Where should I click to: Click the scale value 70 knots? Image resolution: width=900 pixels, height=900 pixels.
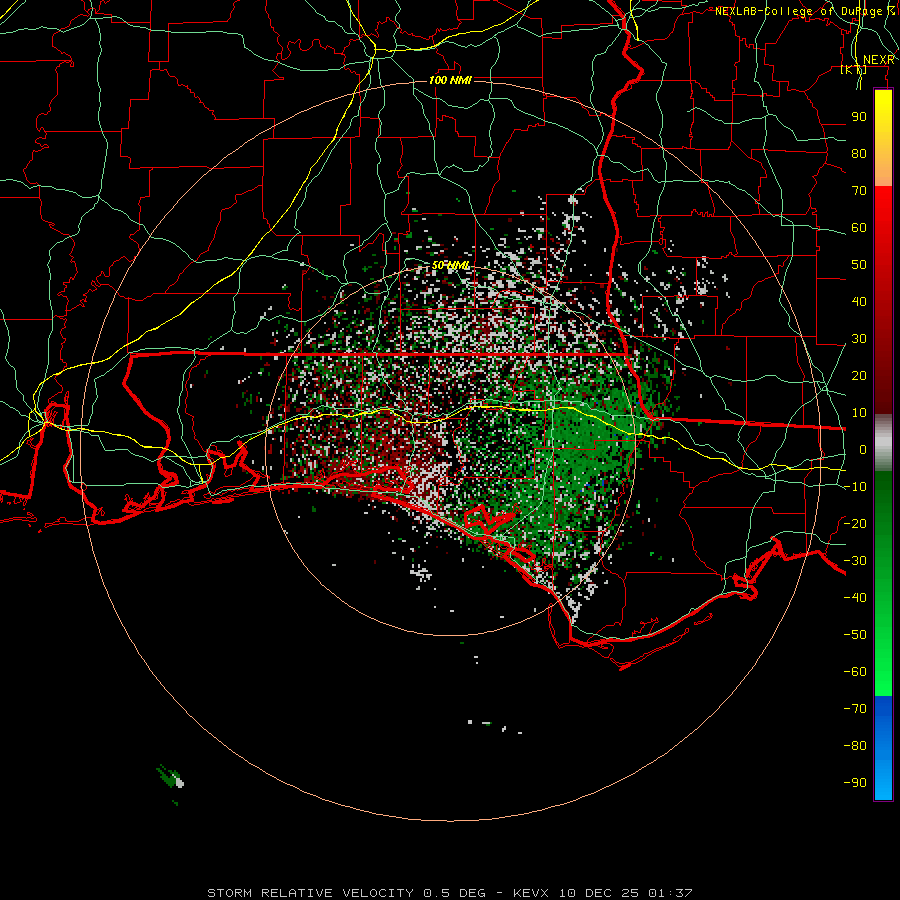(859, 191)
